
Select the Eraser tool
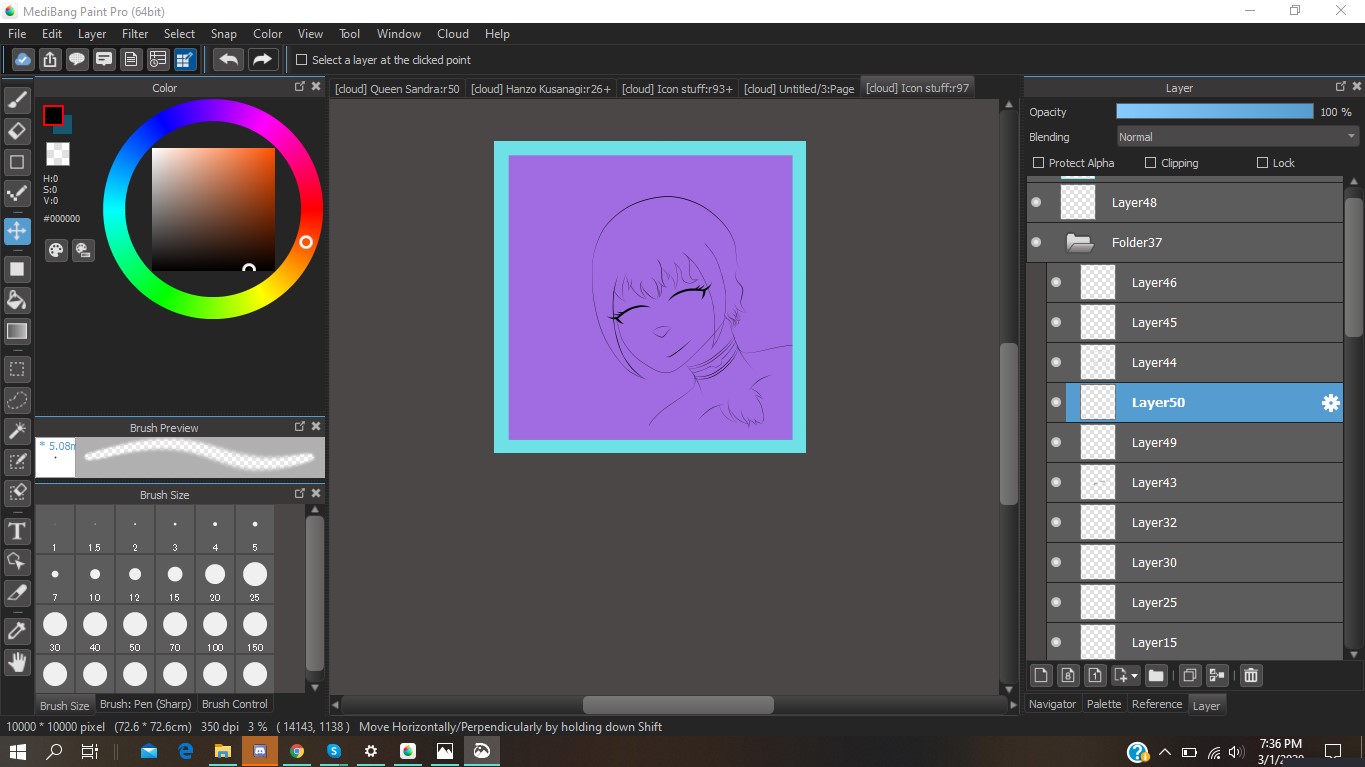[17, 131]
